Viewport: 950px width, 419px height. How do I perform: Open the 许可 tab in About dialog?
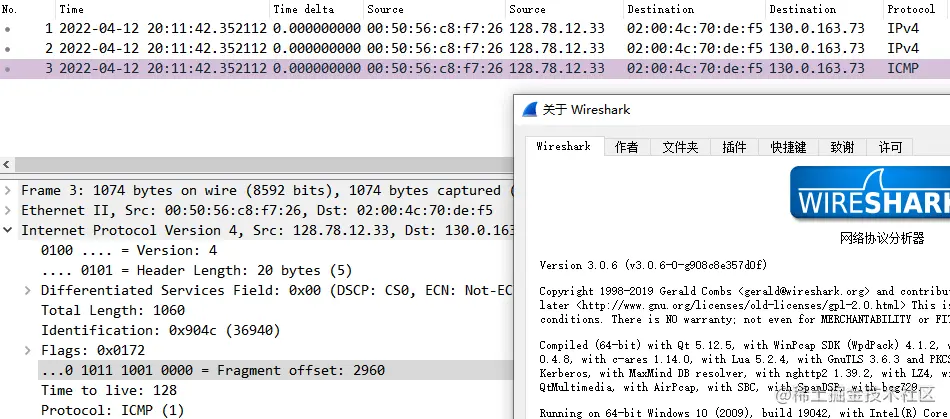890,147
